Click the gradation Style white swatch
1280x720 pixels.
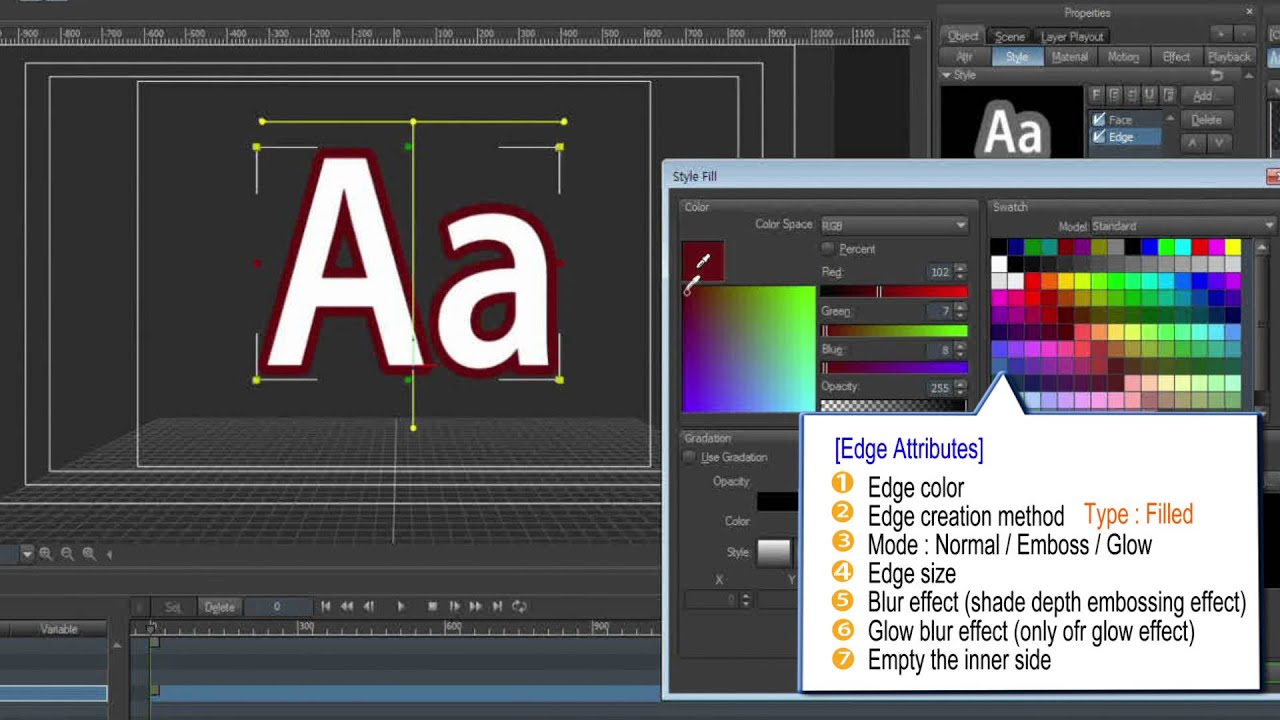pos(774,552)
